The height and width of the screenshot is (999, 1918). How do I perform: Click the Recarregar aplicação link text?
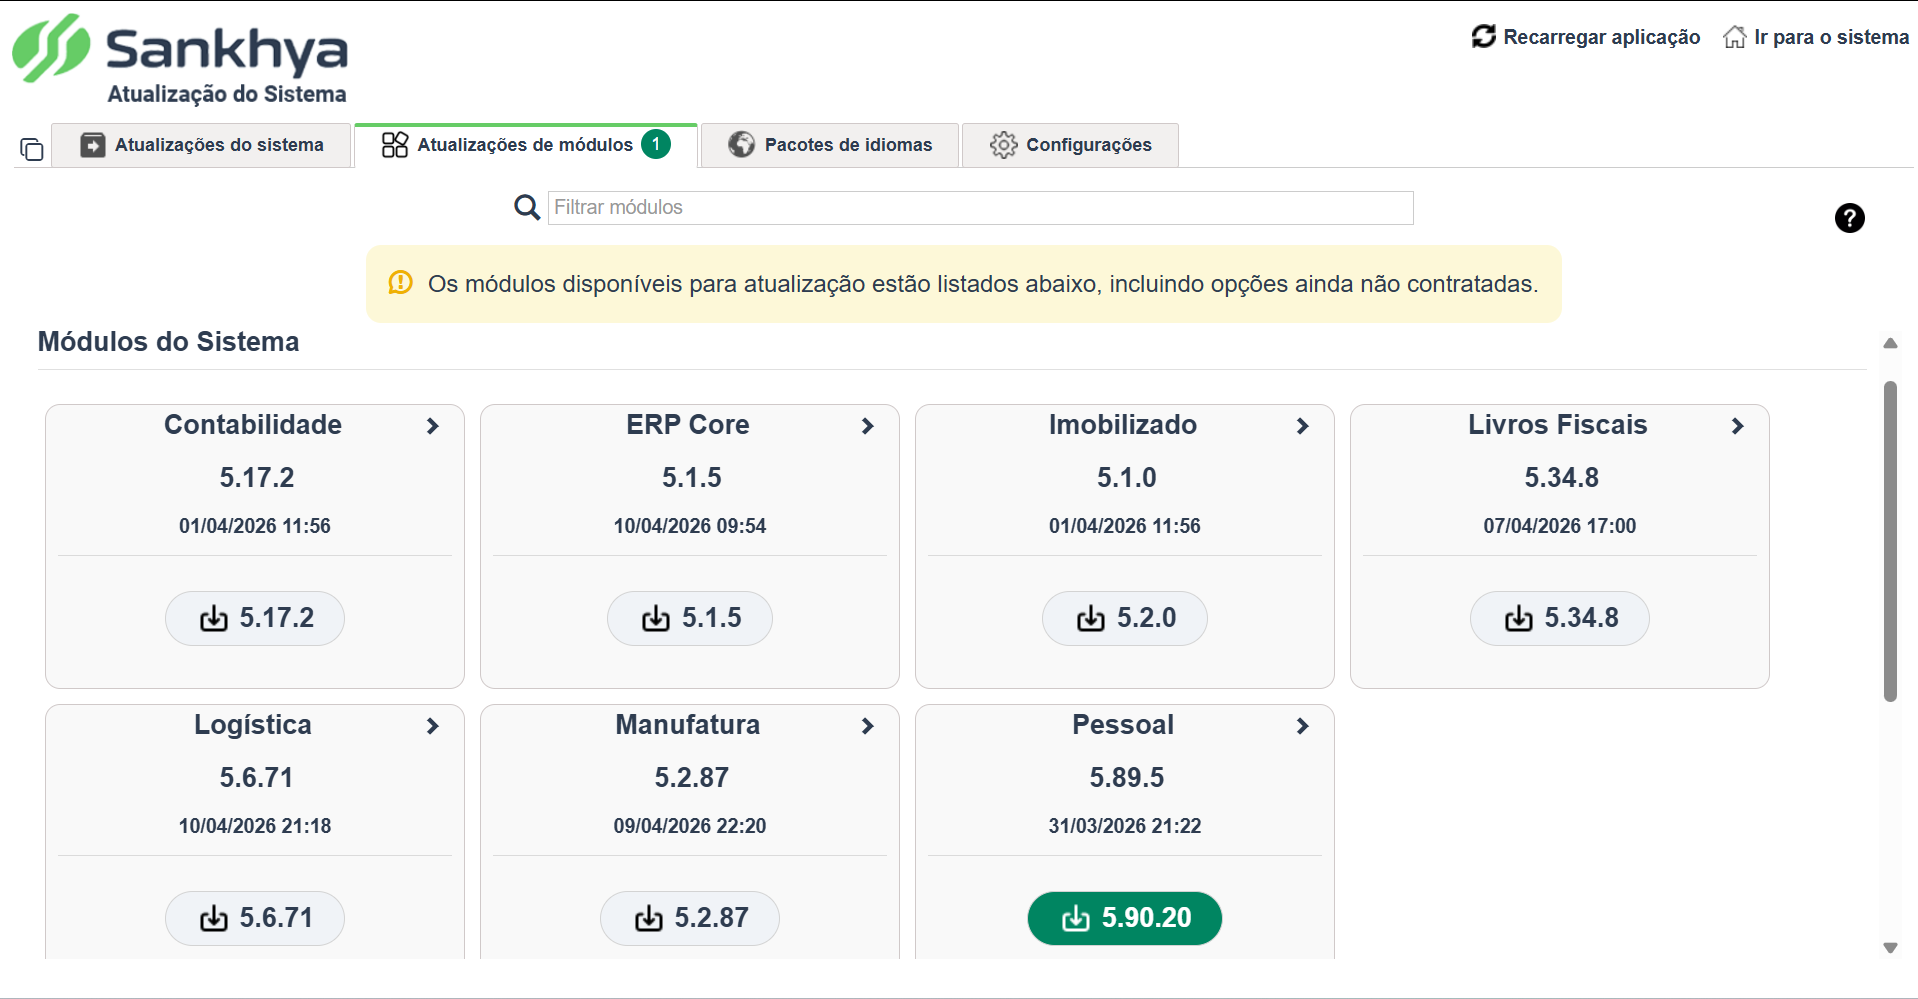click(1602, 37)
